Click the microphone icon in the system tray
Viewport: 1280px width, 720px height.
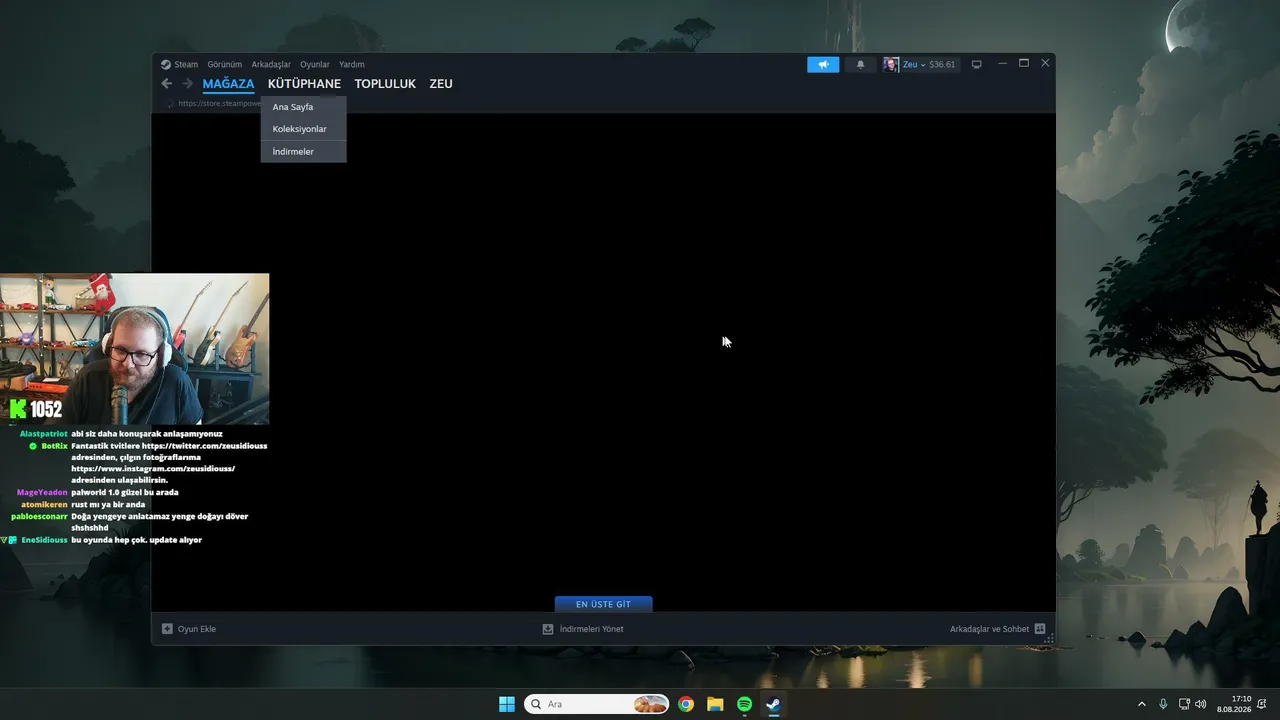[x=1163, y=704]
